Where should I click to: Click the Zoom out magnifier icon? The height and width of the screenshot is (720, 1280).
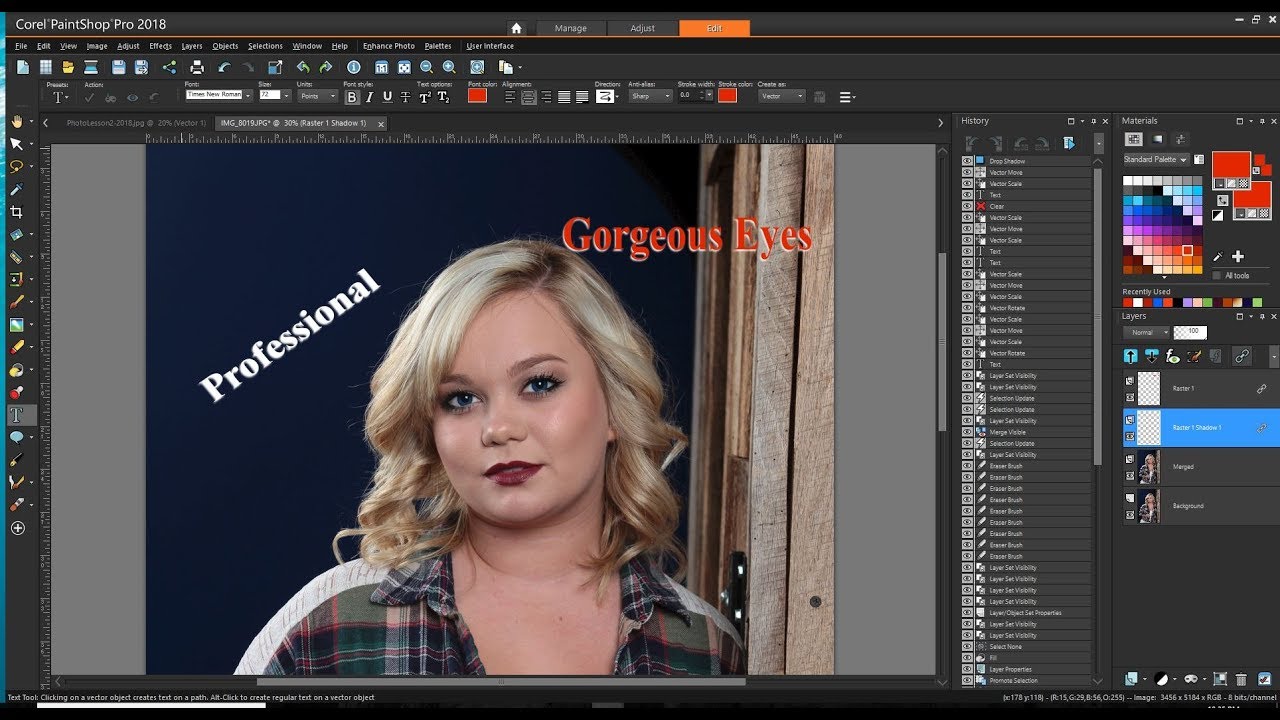point(426,67)
